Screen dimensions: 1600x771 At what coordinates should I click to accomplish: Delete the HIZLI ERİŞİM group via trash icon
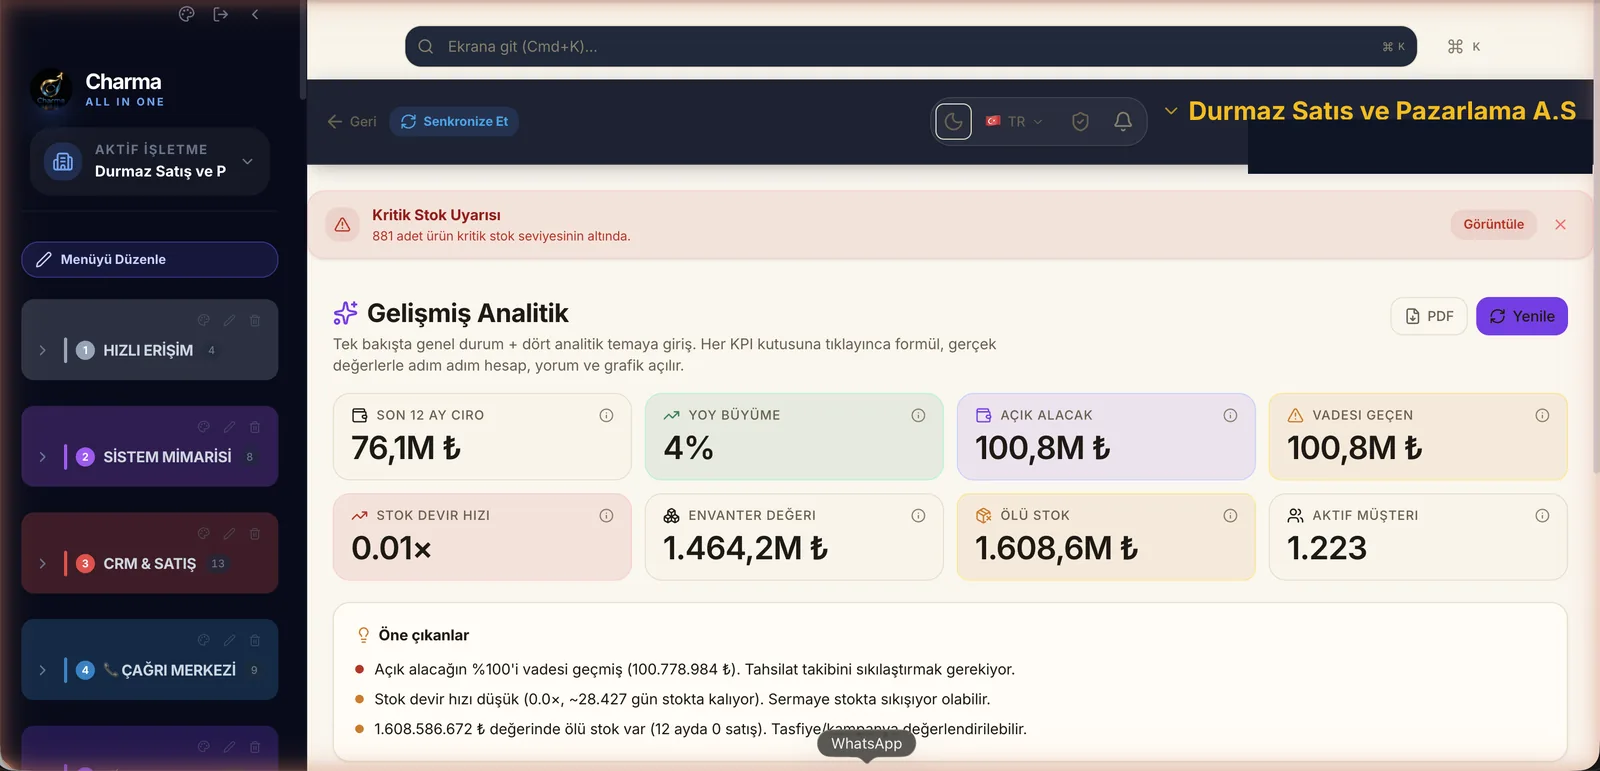coord(255,320)
